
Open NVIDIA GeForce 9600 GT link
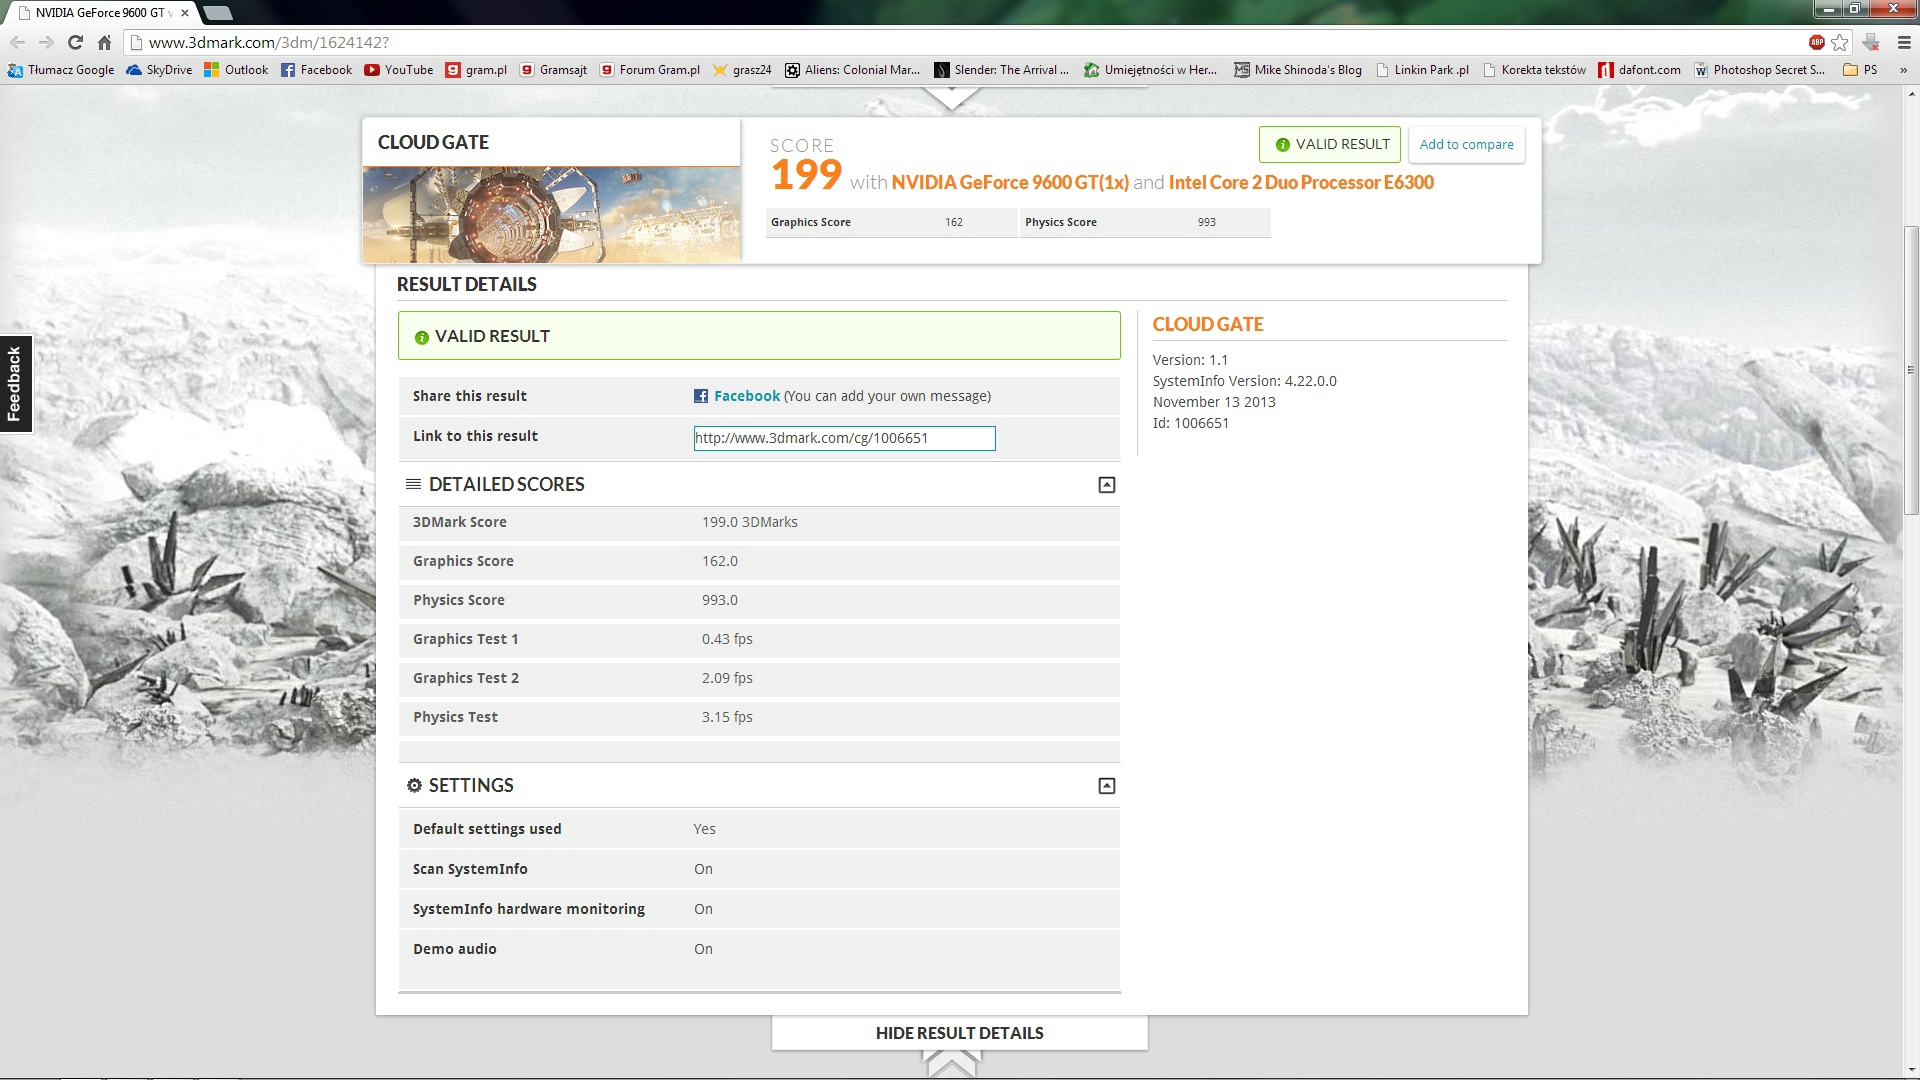coord(1010,182)
